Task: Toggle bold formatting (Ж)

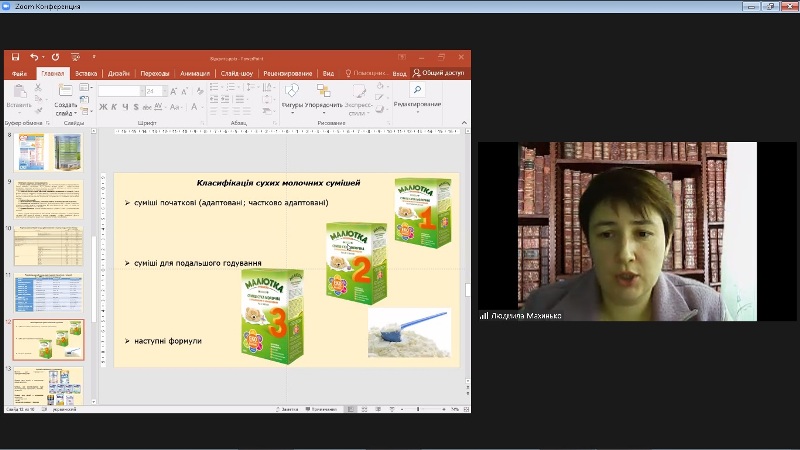Action: click(x=102, y=107)
